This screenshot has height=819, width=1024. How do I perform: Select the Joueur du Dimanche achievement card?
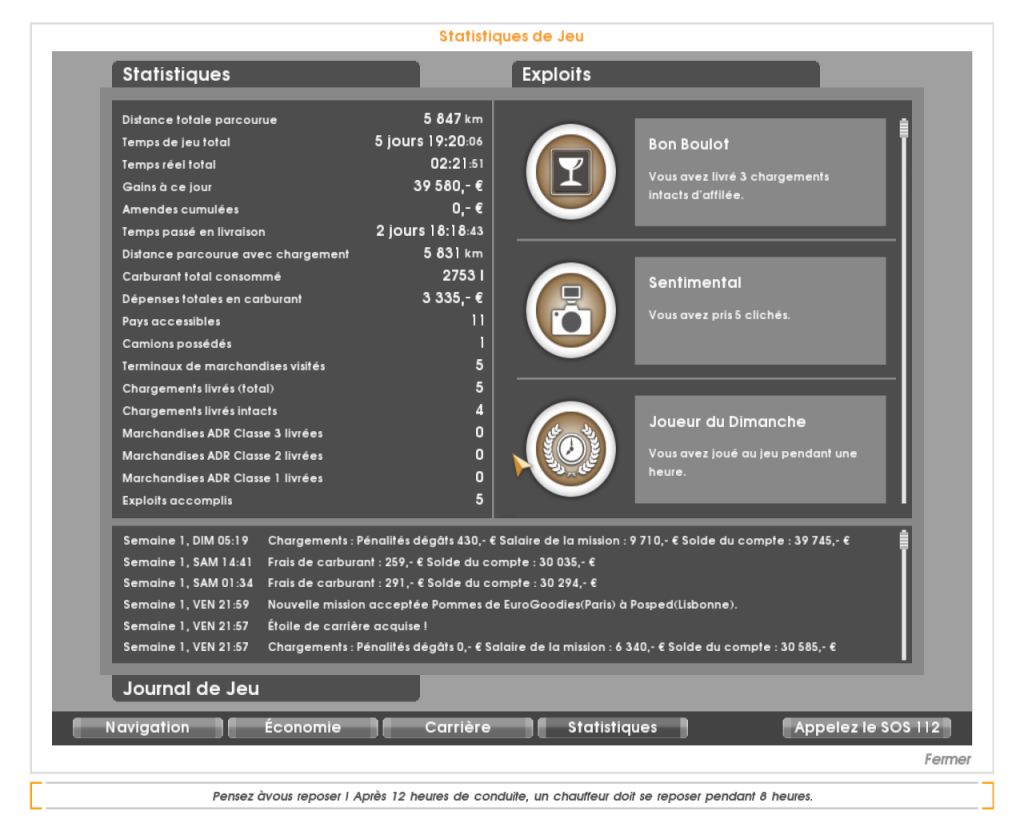point(760,449)
